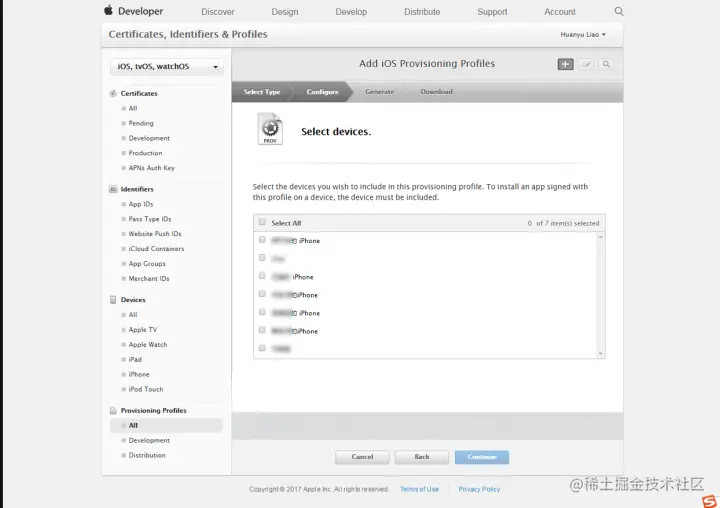The image size is (720, 508).
Task: Open the Discover menu
Action: 218,12
